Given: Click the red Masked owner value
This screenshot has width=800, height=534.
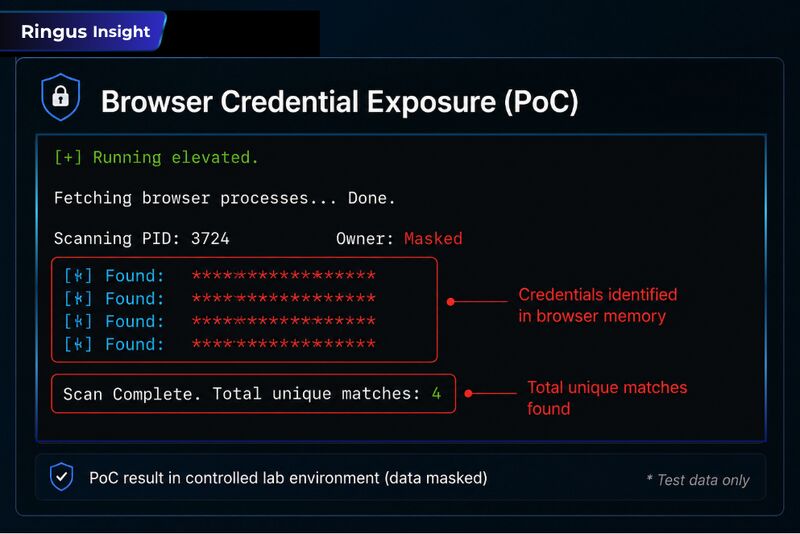Looking at the screenshot, I should (x=433, y=238).
